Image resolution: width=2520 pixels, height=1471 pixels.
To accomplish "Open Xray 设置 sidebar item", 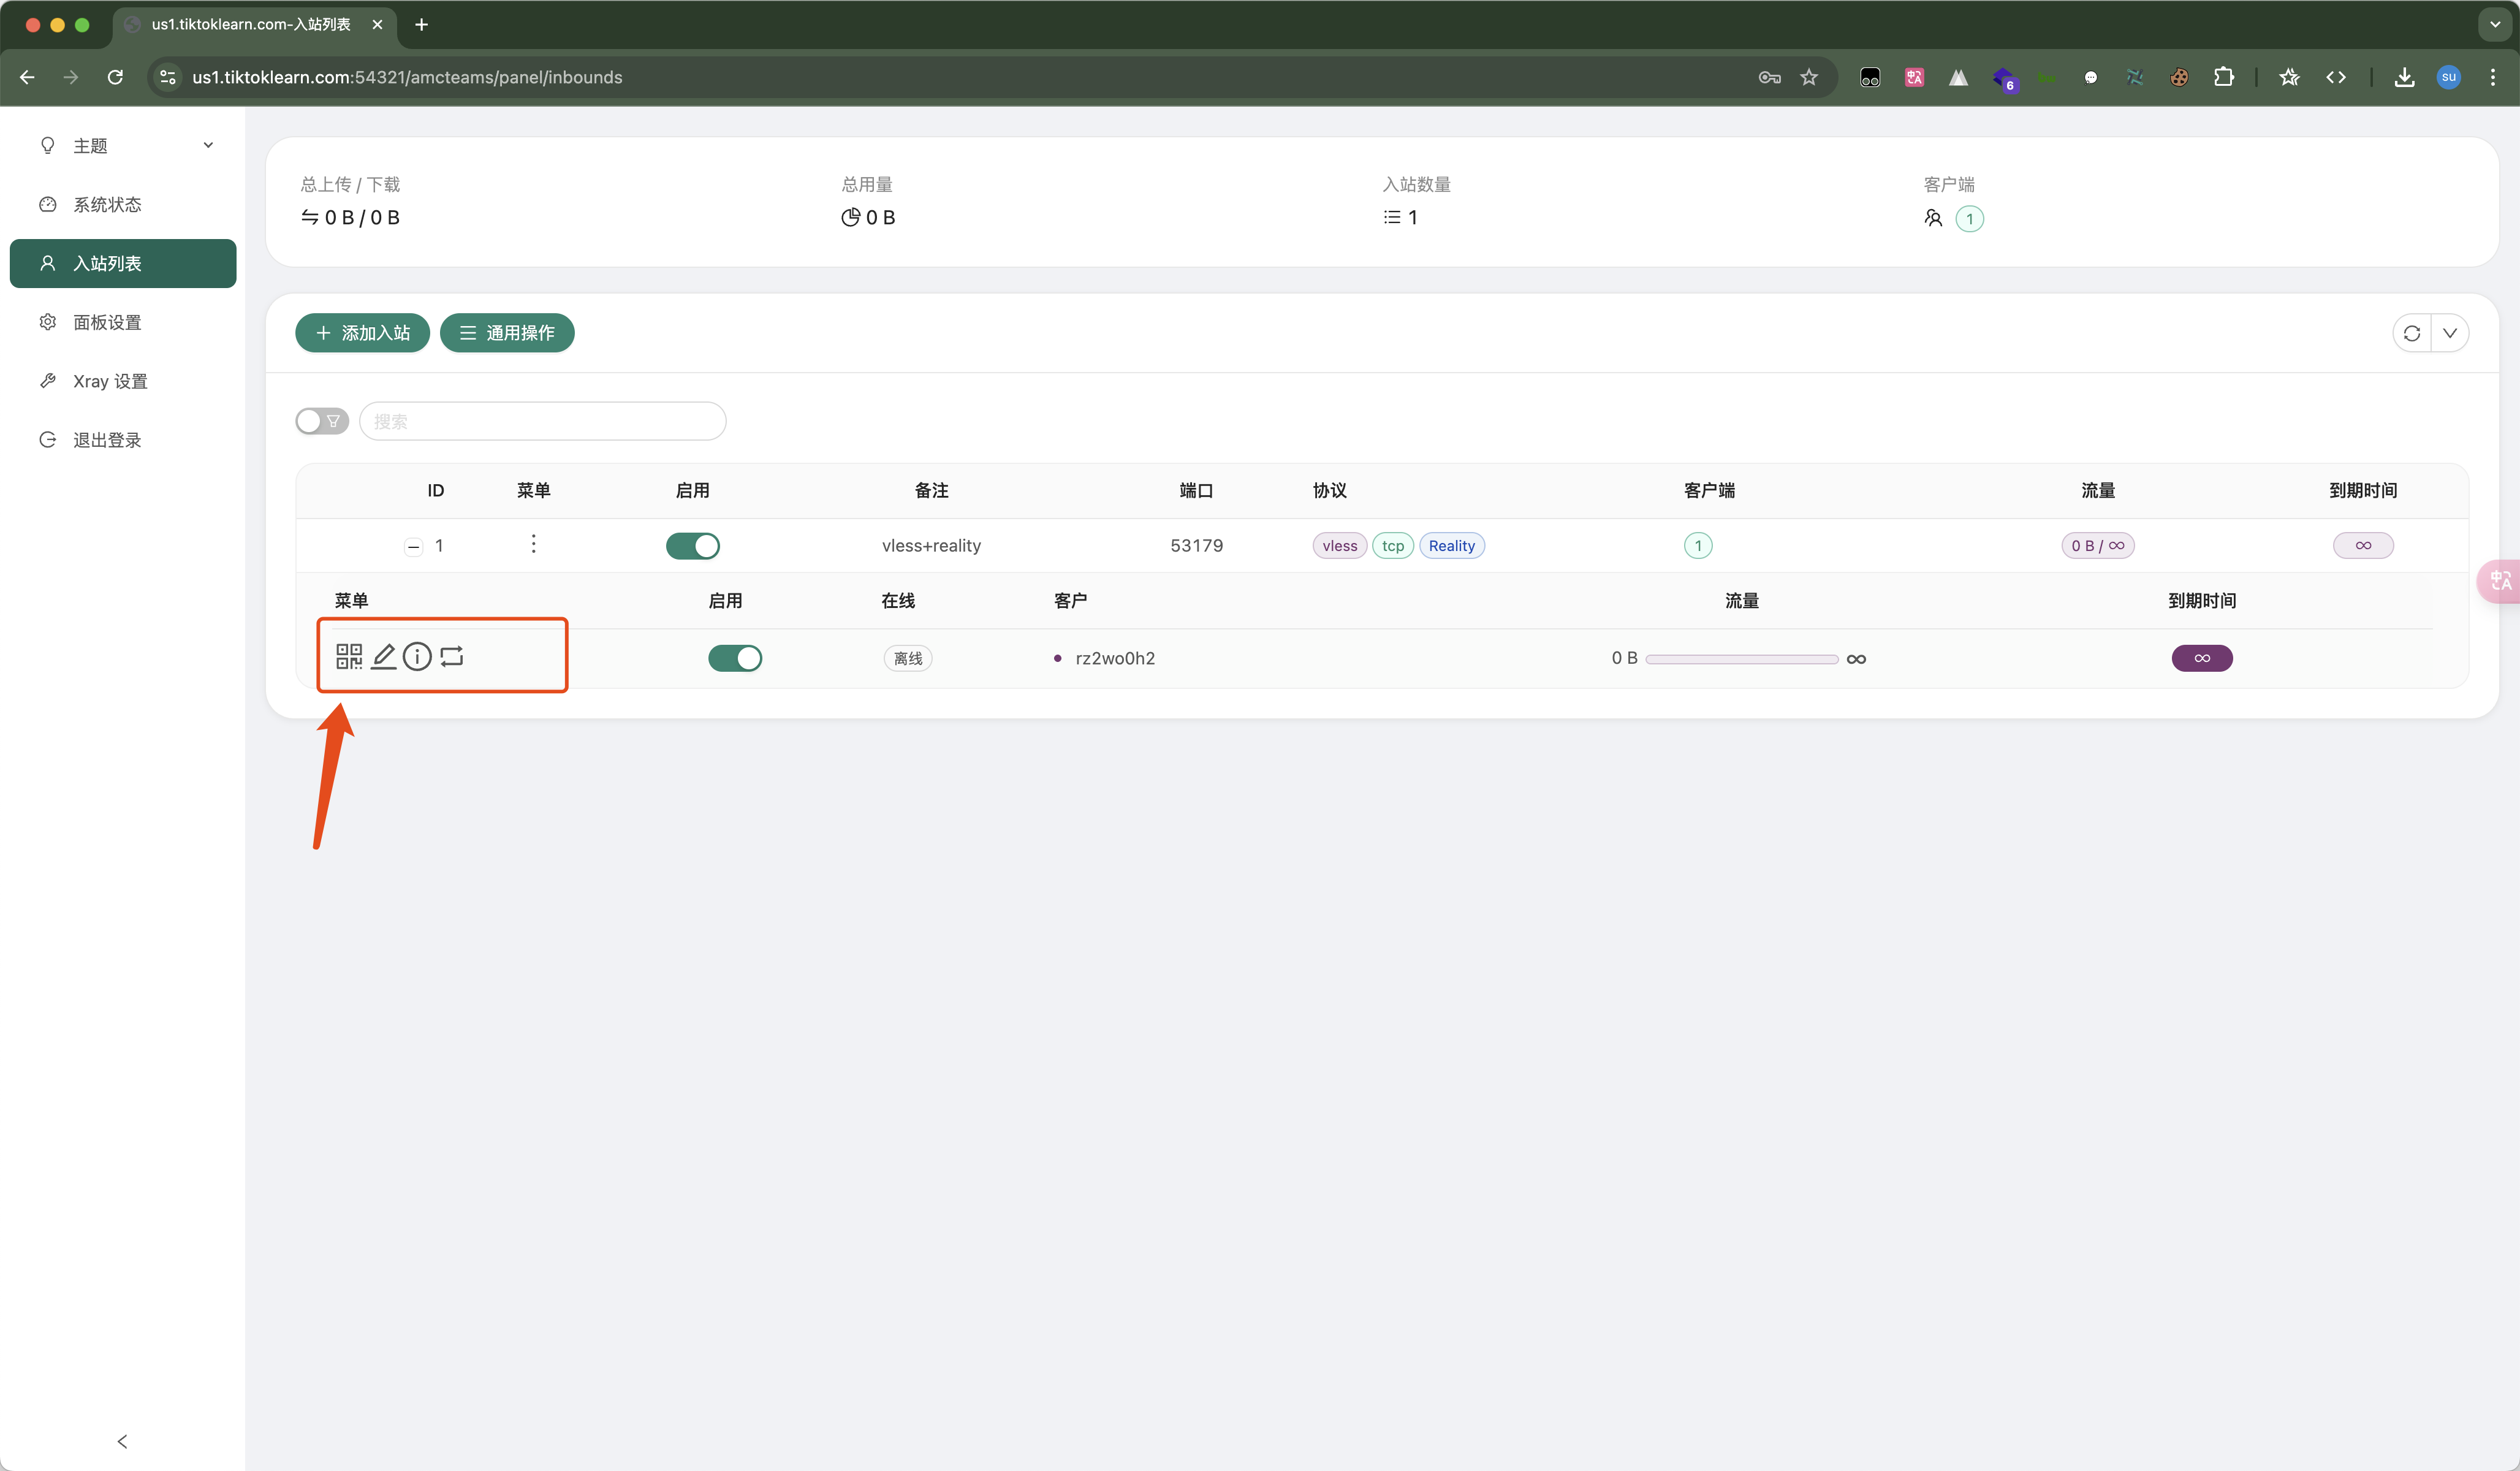I will tap(110, 381).
